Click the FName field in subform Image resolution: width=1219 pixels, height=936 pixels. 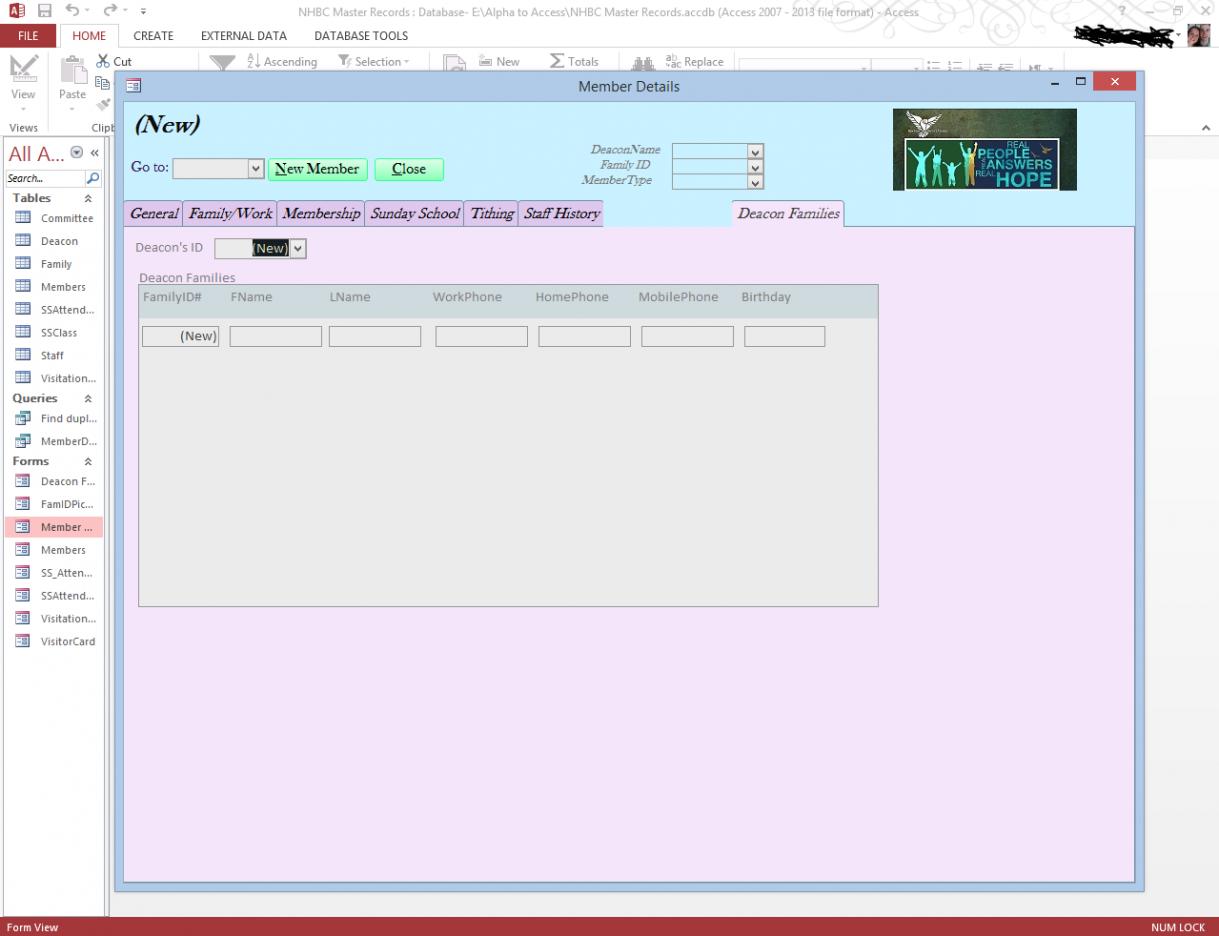pyautogui.click(x=276, y=336)
